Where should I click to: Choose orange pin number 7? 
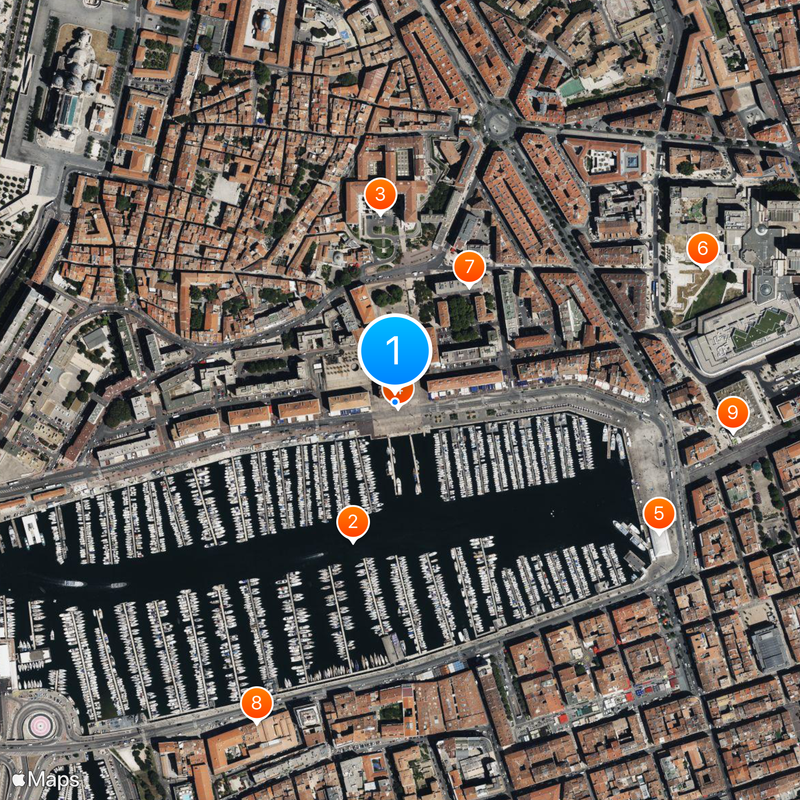(x=469, y=267)
